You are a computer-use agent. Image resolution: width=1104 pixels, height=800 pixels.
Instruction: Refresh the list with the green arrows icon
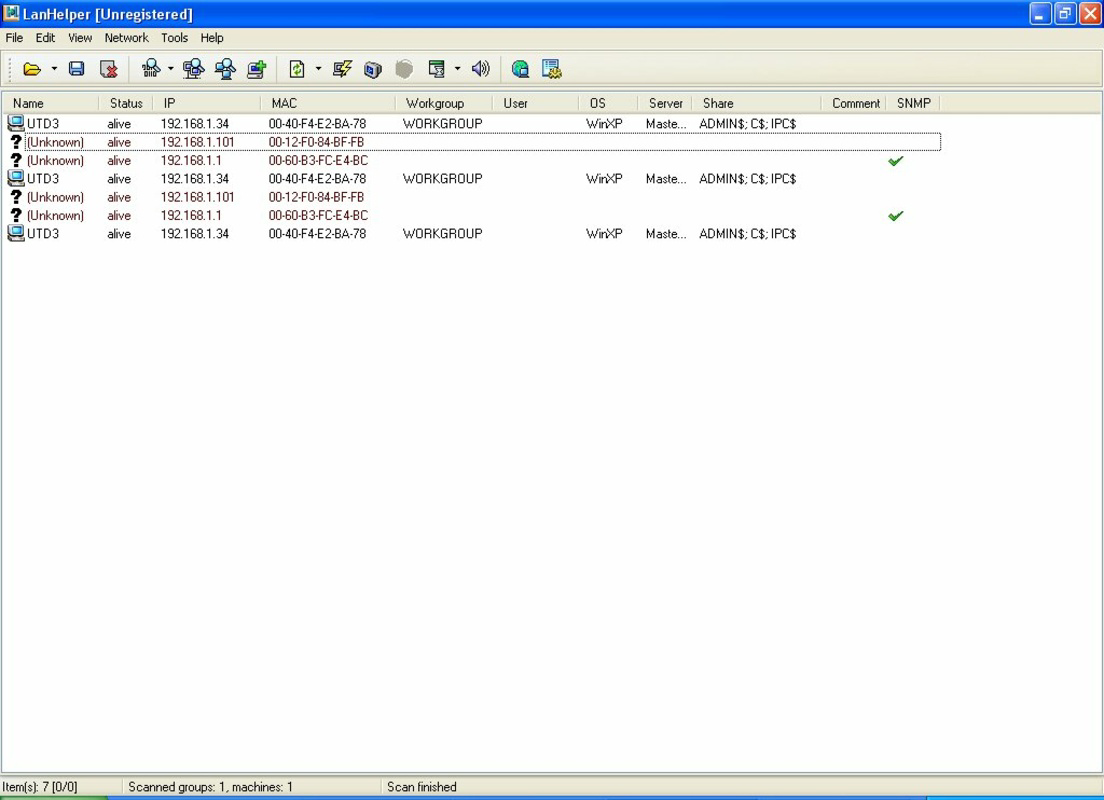297,69
